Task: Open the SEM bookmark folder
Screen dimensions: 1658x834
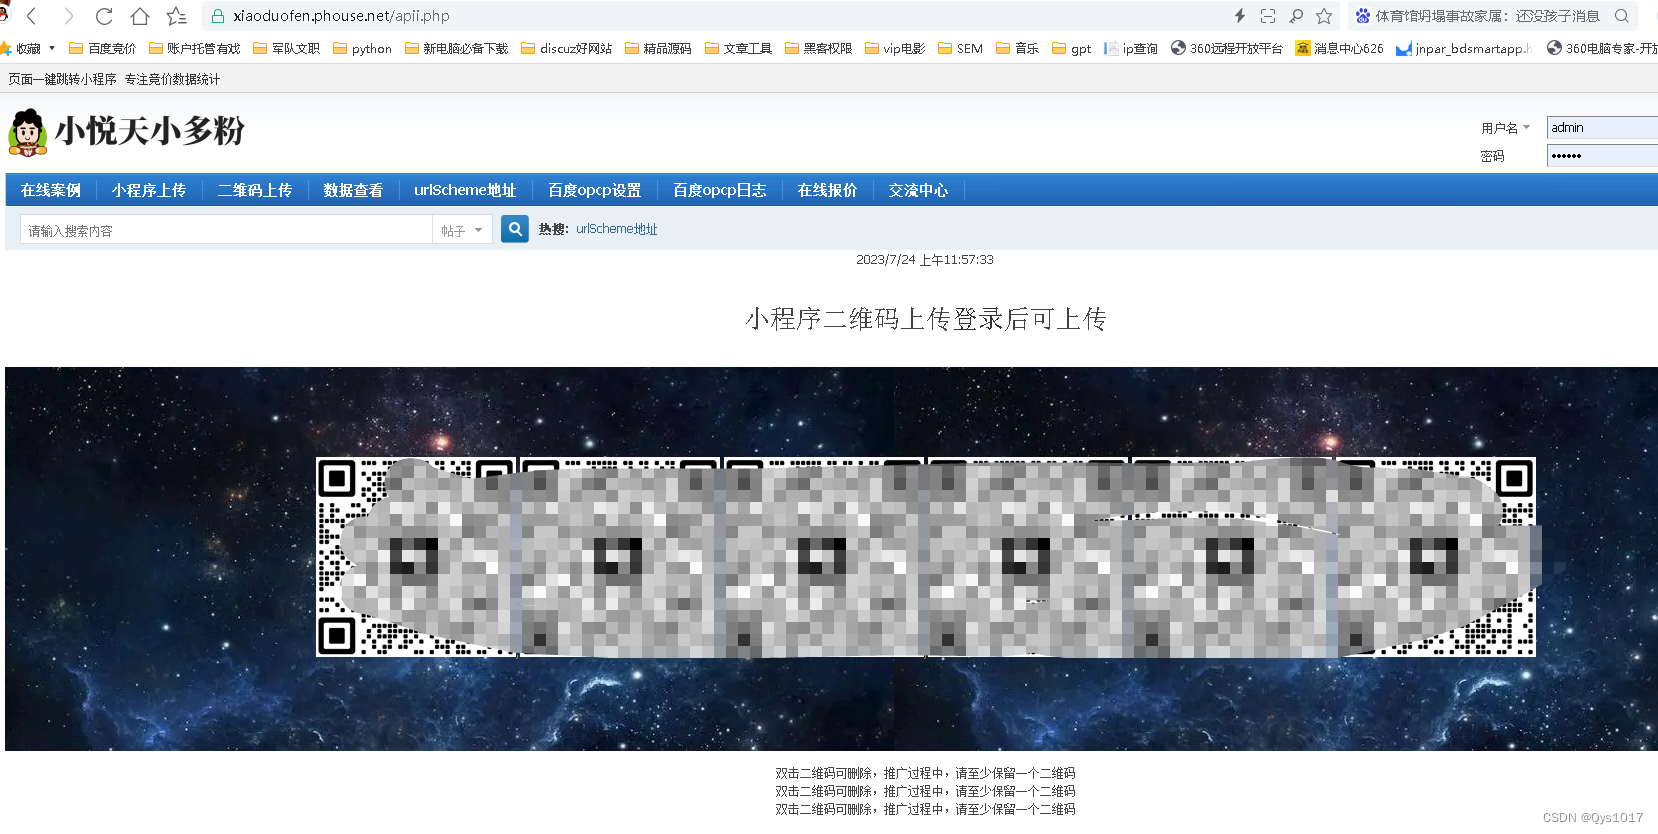Action: point(960,48)
